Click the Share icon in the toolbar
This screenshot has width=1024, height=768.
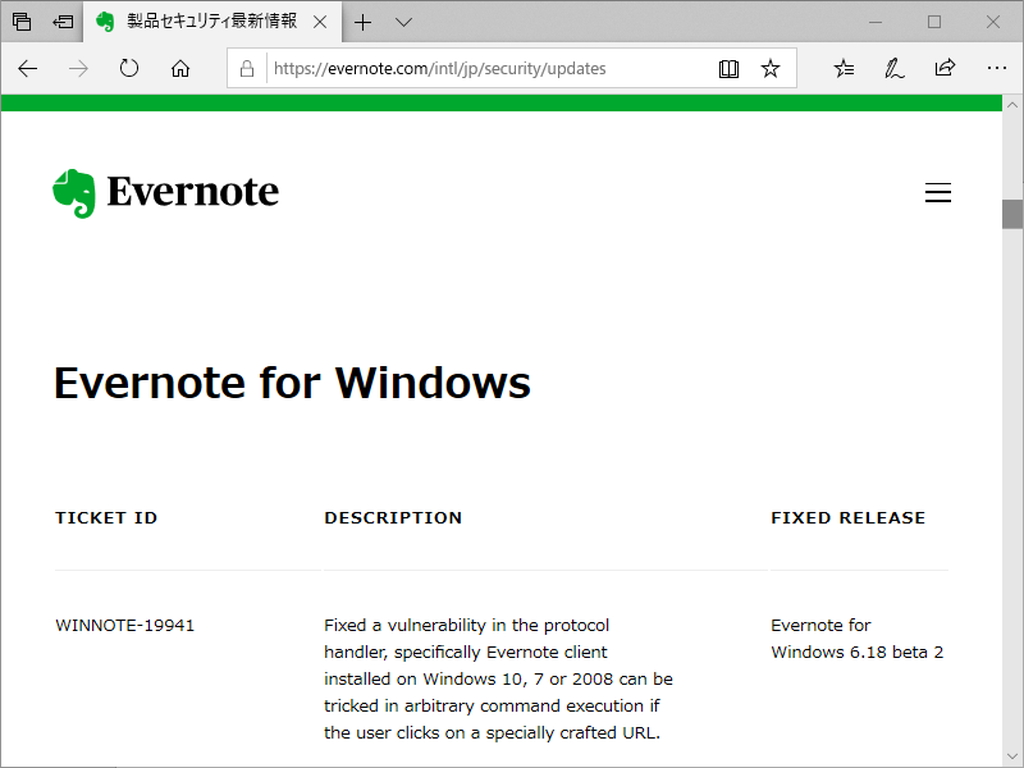coord(944,68)
